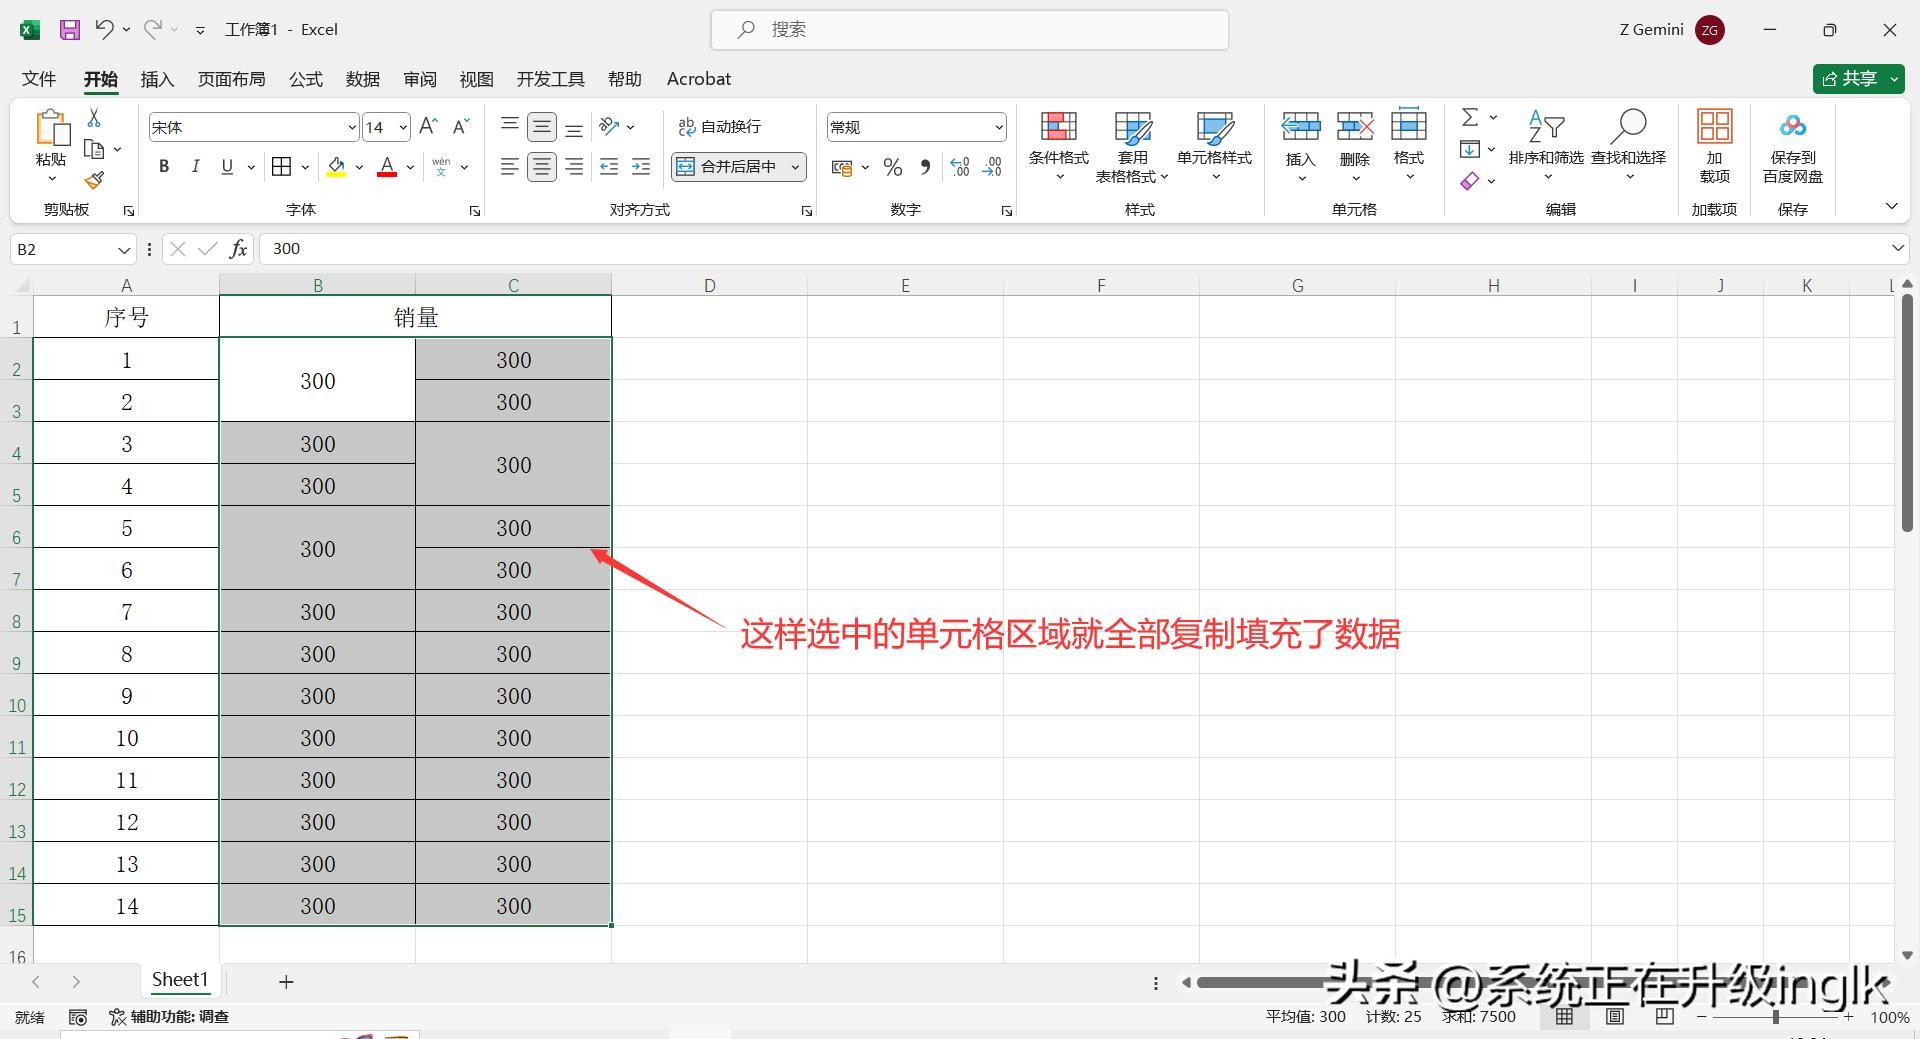Open the number format dropdown (常规)
This screenshot has width=1920, height=1039.
tap(998, 127)
